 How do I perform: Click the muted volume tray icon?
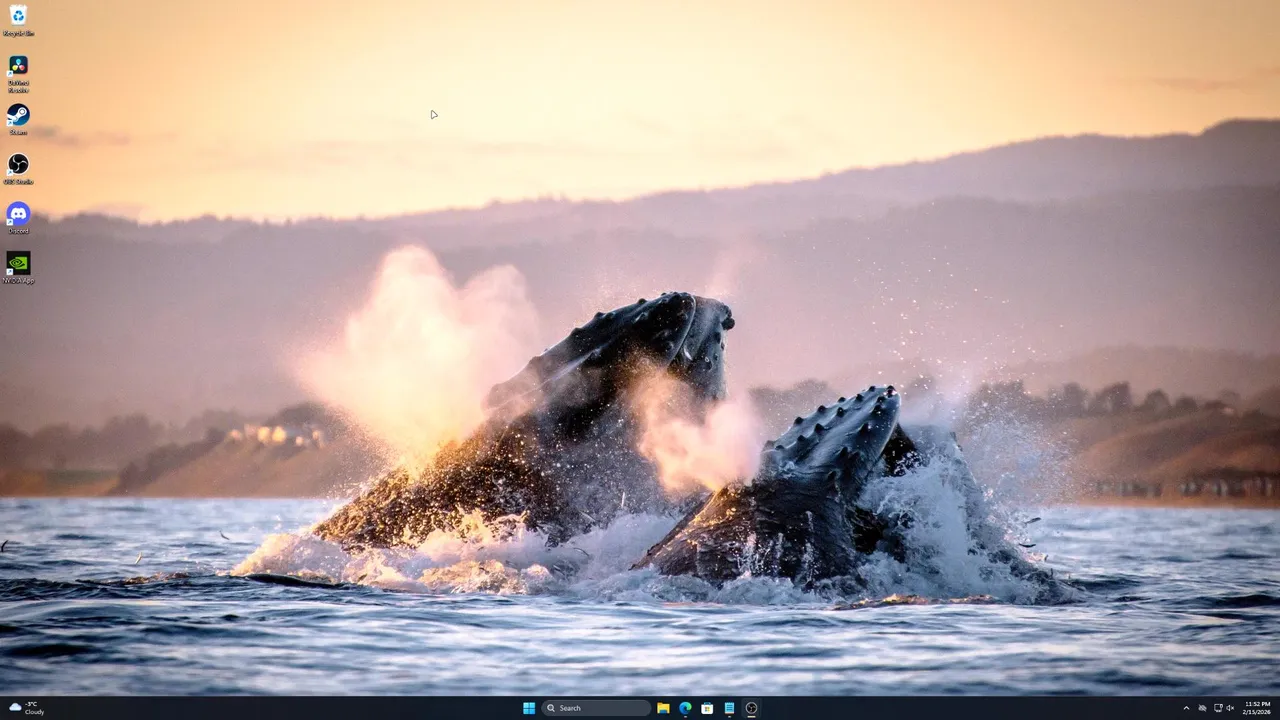point(1230,708)
